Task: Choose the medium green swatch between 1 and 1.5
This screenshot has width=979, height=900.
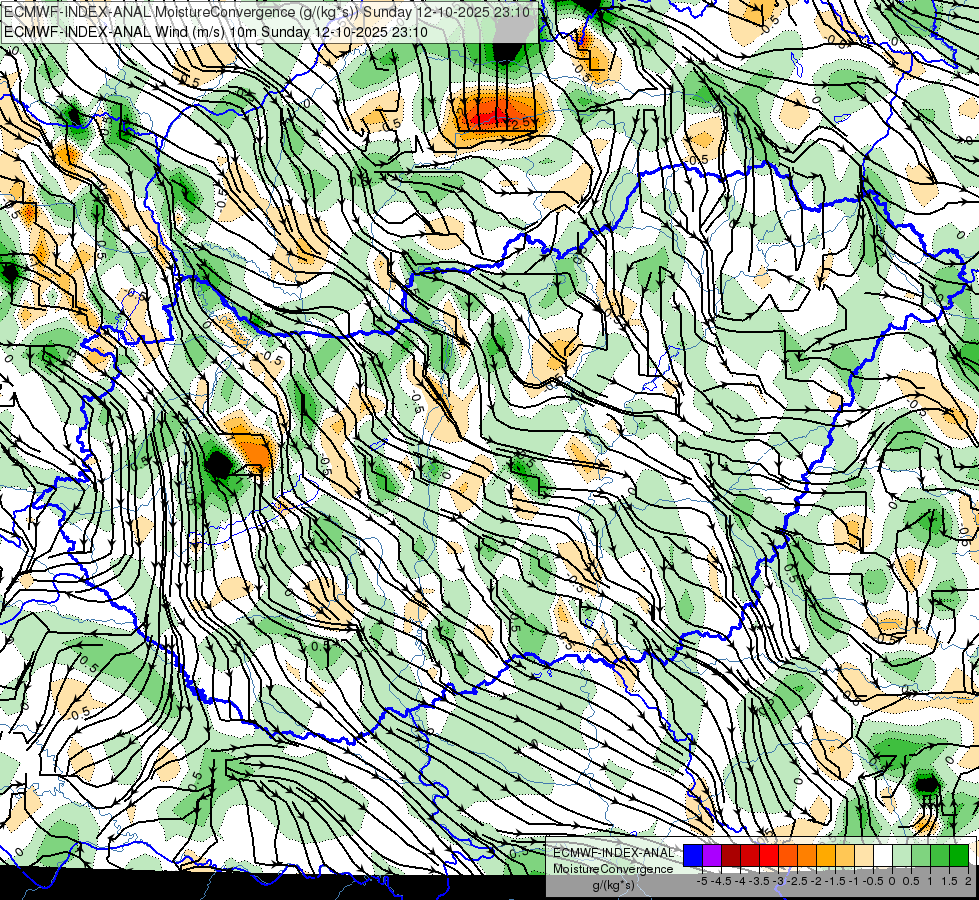Action: 940,855
